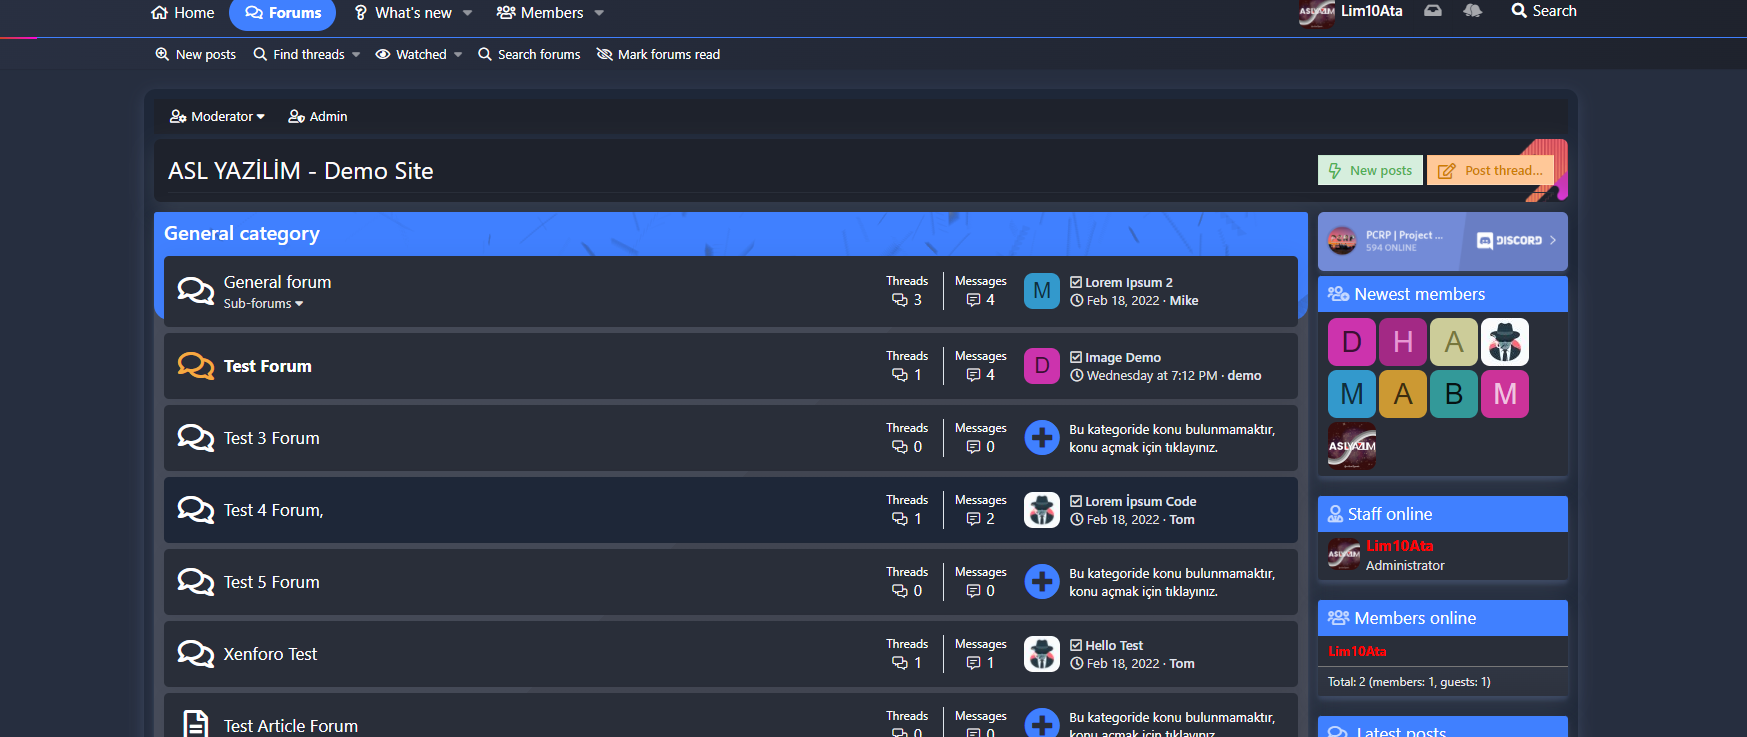
Task: Click the spy-hat newest member avatar
Action: coord(1505,342)
